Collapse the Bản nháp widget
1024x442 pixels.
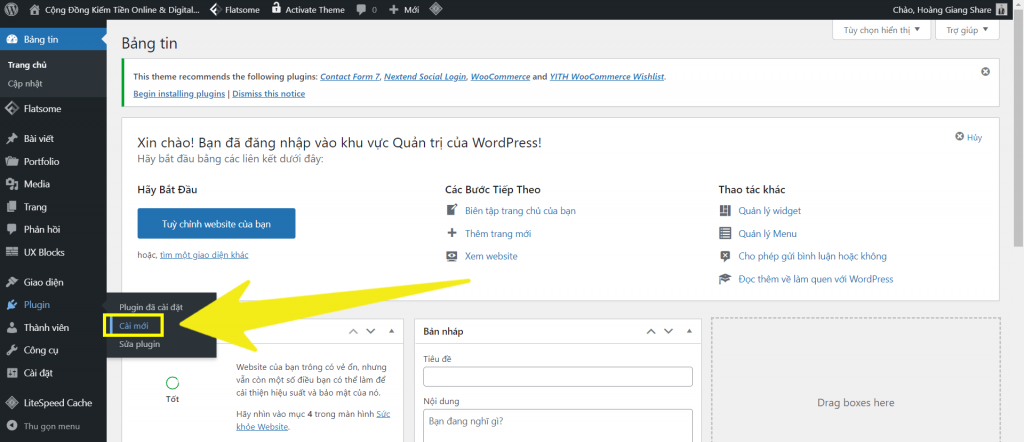689,331
